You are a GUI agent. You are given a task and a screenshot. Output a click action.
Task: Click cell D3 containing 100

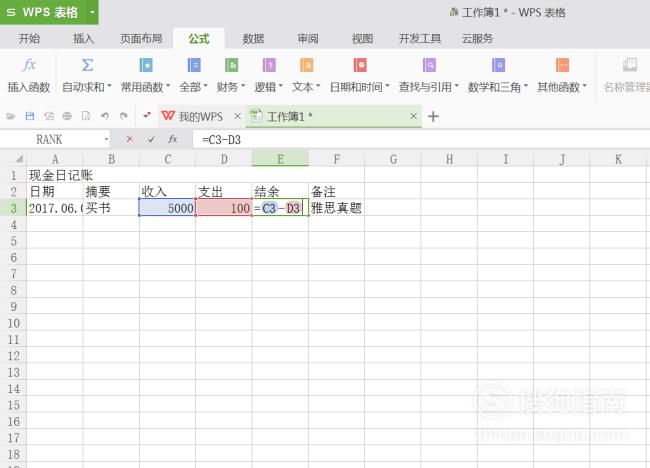click(x=224, y=208)
